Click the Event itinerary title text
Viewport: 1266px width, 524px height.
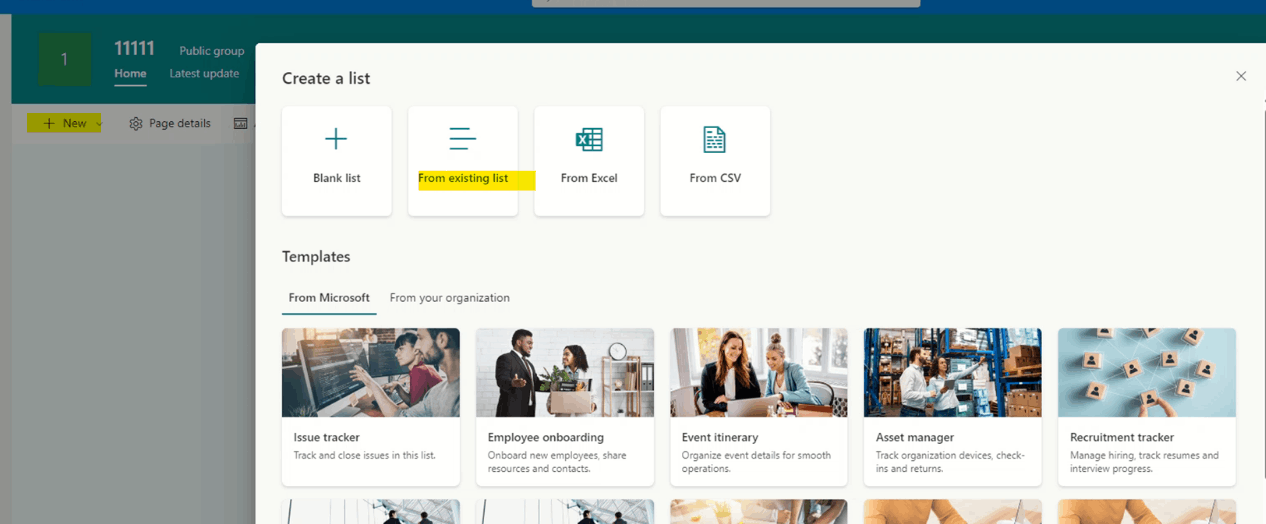(x=720, y=437)
